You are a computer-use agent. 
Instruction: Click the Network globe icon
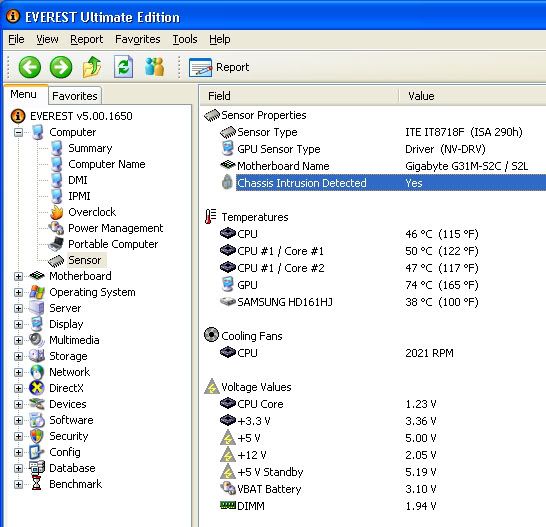(37, 372)
